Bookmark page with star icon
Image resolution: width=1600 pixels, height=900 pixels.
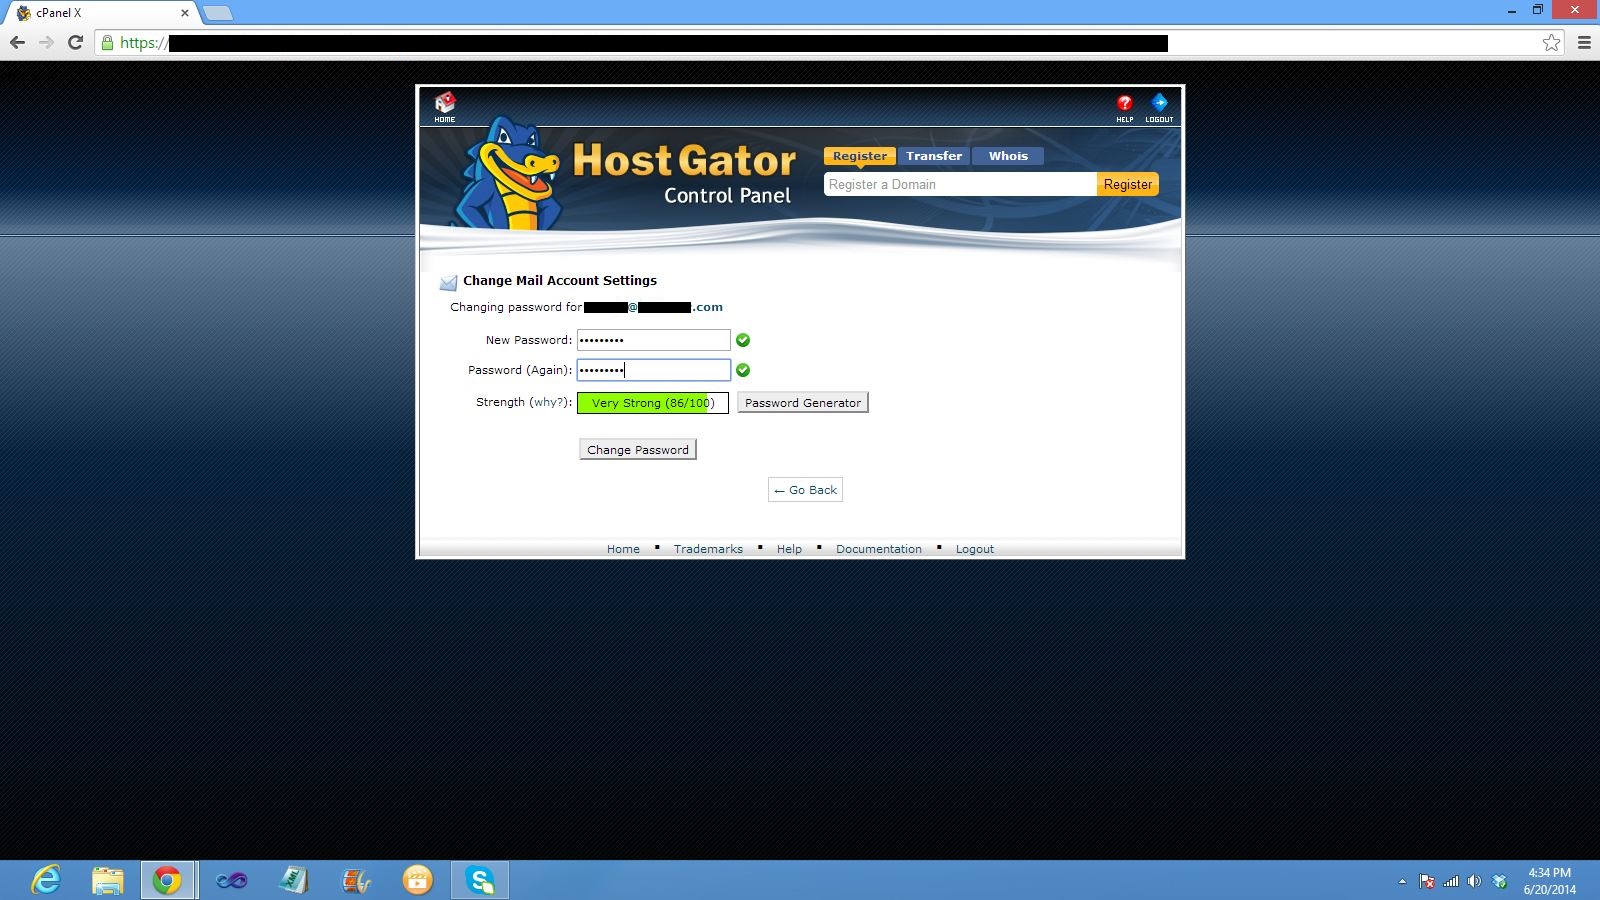pyautogui.click(x=1551, y=42)
